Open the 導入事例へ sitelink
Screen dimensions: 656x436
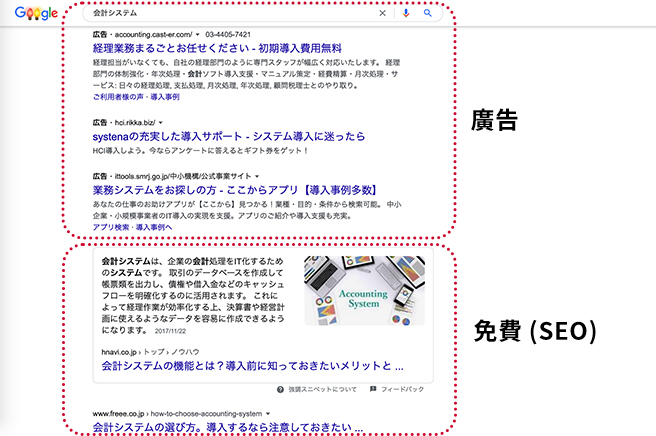tap(154, 227)
